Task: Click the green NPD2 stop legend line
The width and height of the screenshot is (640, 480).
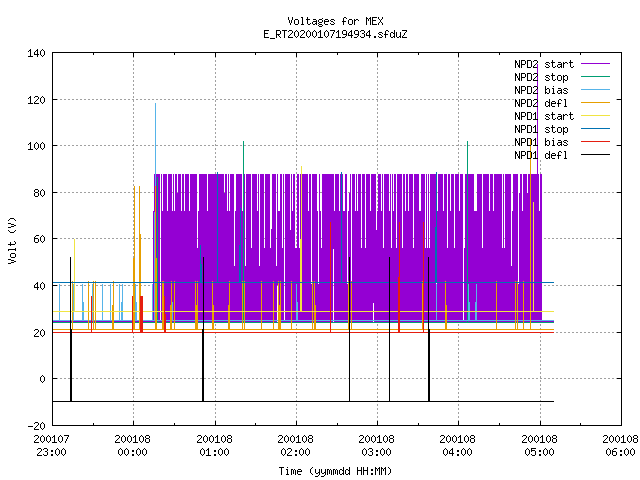Action: pyautogui.click(x=595, y=77)
